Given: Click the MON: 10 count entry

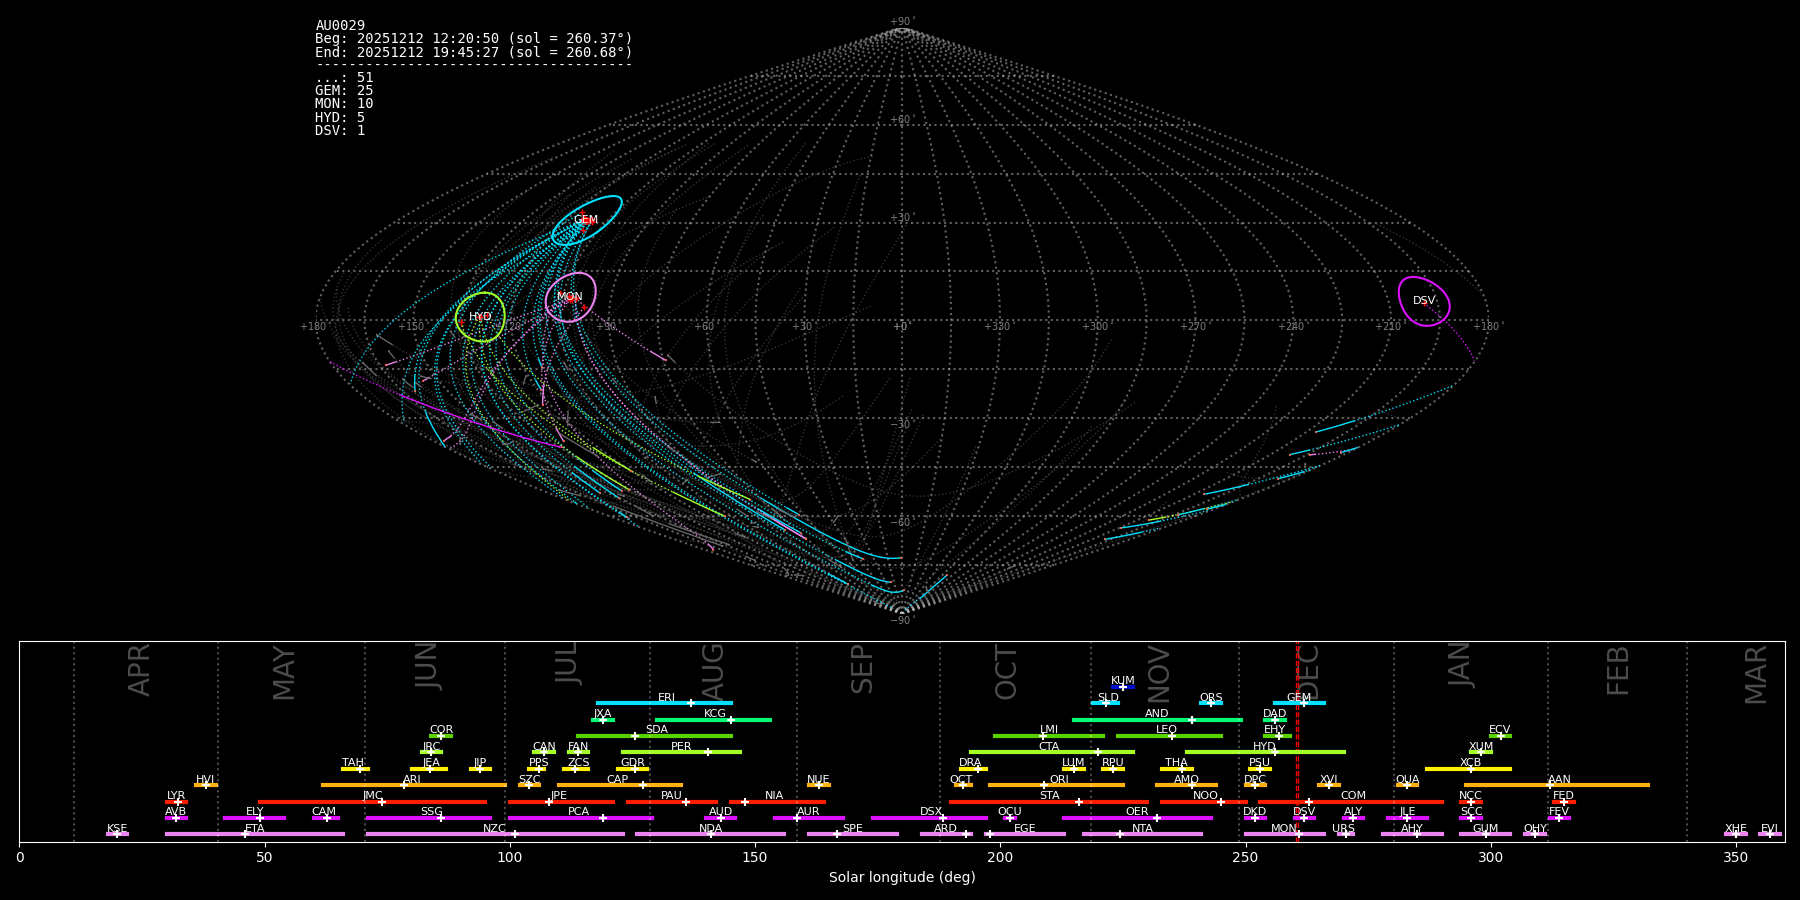Looking at the screenshot, I should 344,104.
